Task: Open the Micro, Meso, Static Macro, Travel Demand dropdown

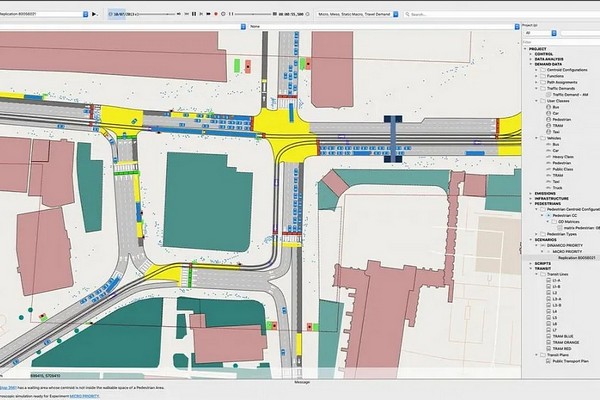Action: tap(396, 14)
